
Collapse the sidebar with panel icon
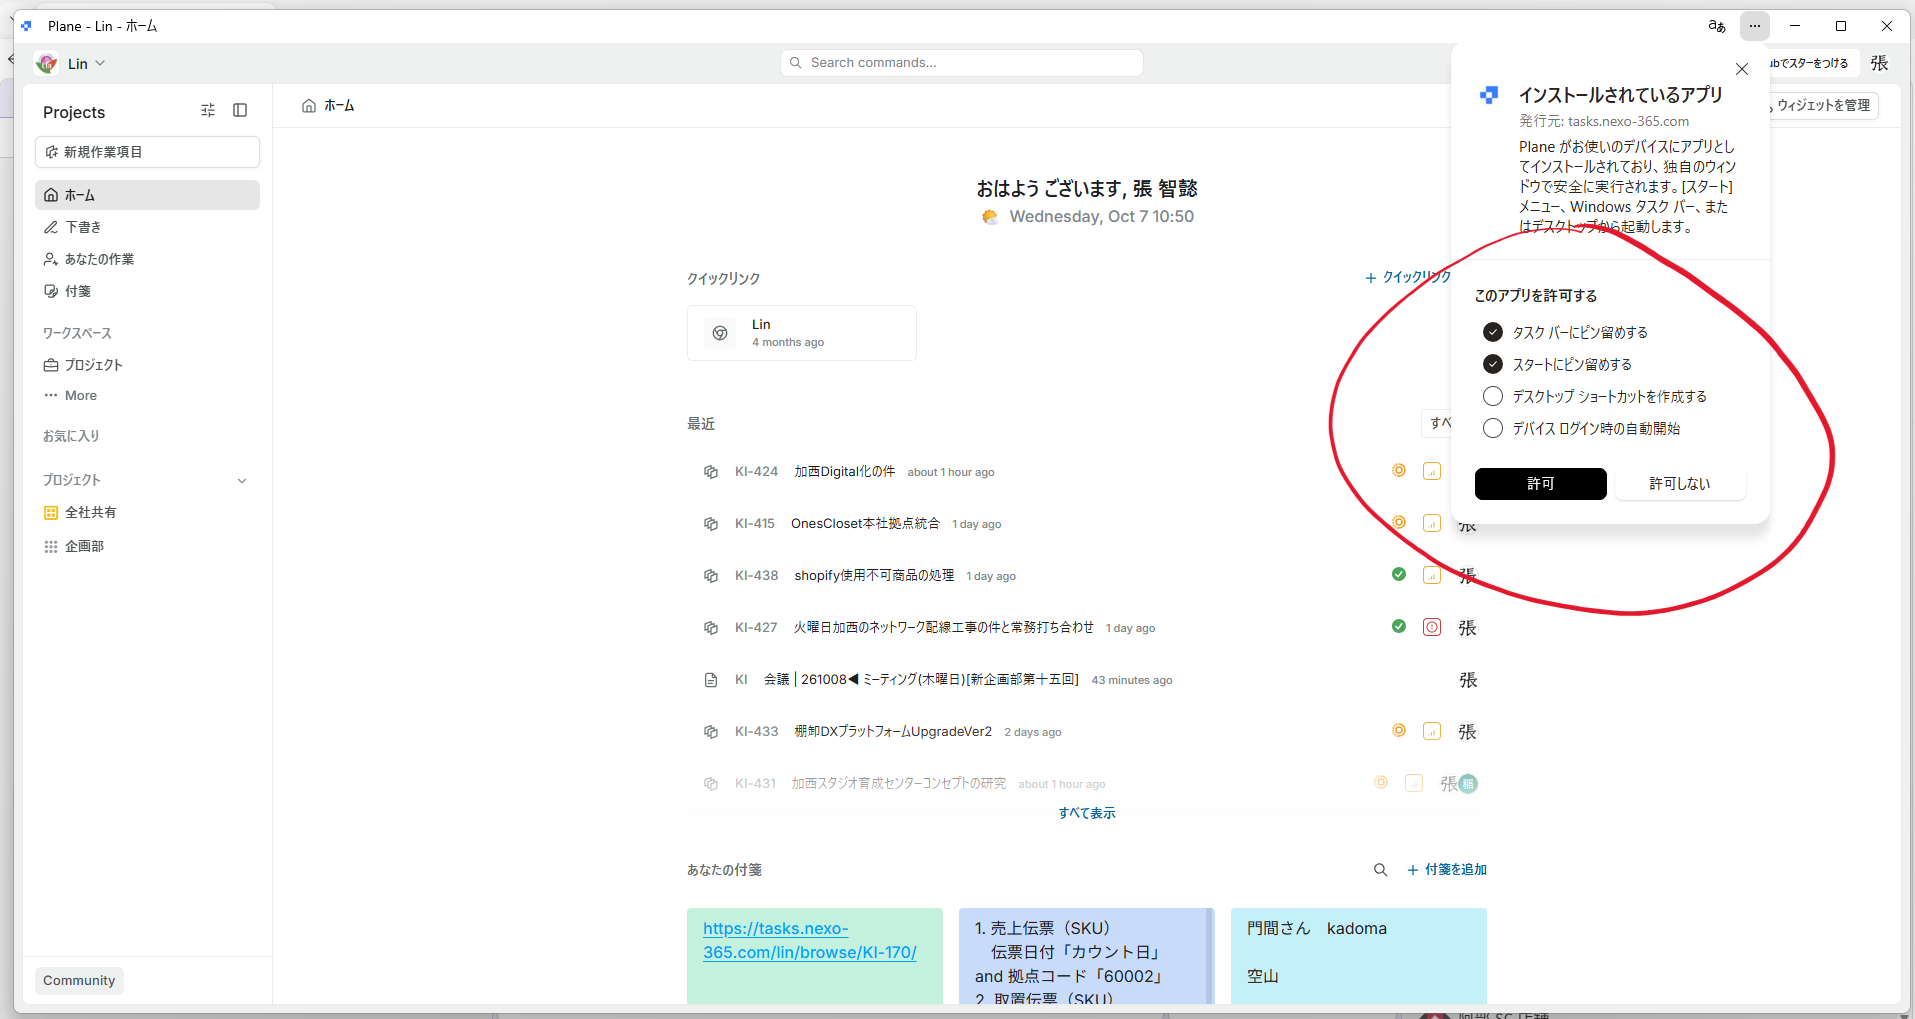[240, 111]
